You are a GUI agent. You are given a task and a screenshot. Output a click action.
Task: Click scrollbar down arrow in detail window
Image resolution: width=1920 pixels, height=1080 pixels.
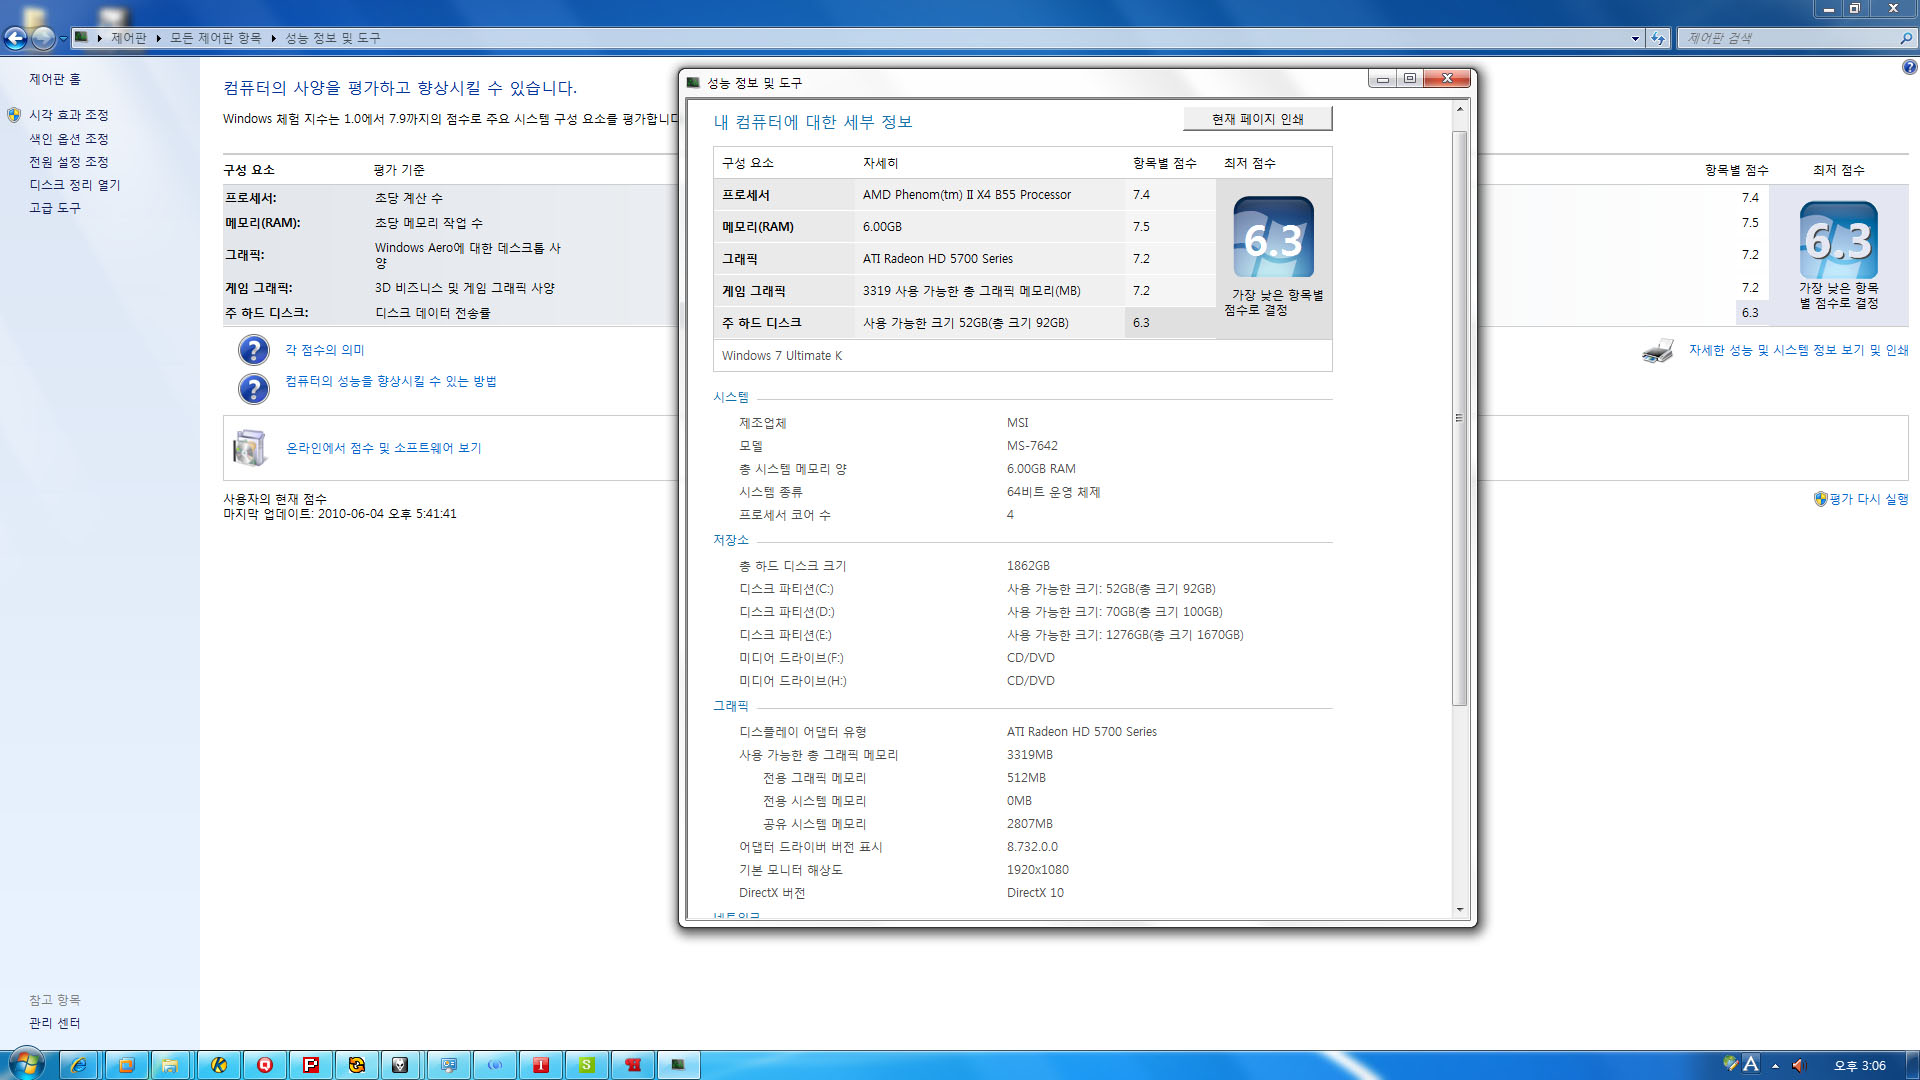pyautogui.click(x=1460, y=910)
